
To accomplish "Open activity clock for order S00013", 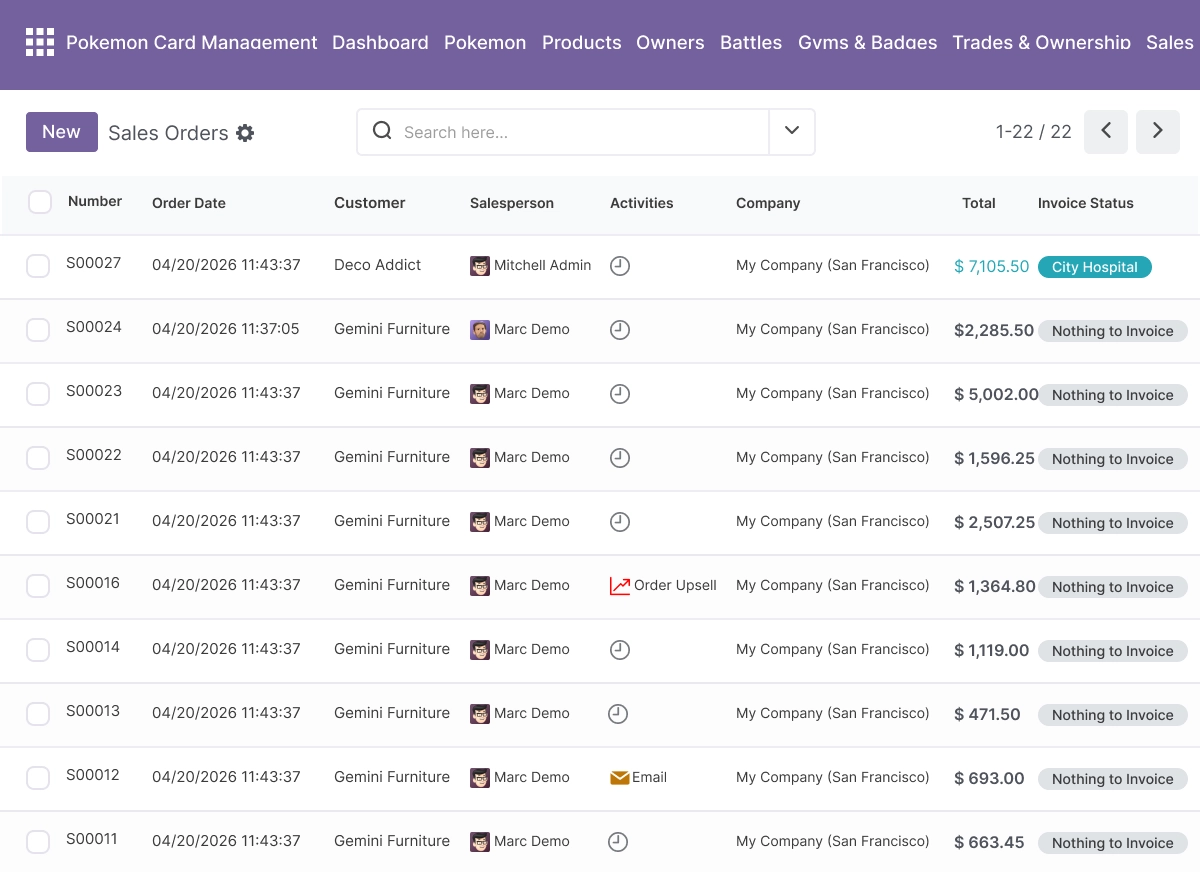I will pyautogui.click(x=618, y=714).
